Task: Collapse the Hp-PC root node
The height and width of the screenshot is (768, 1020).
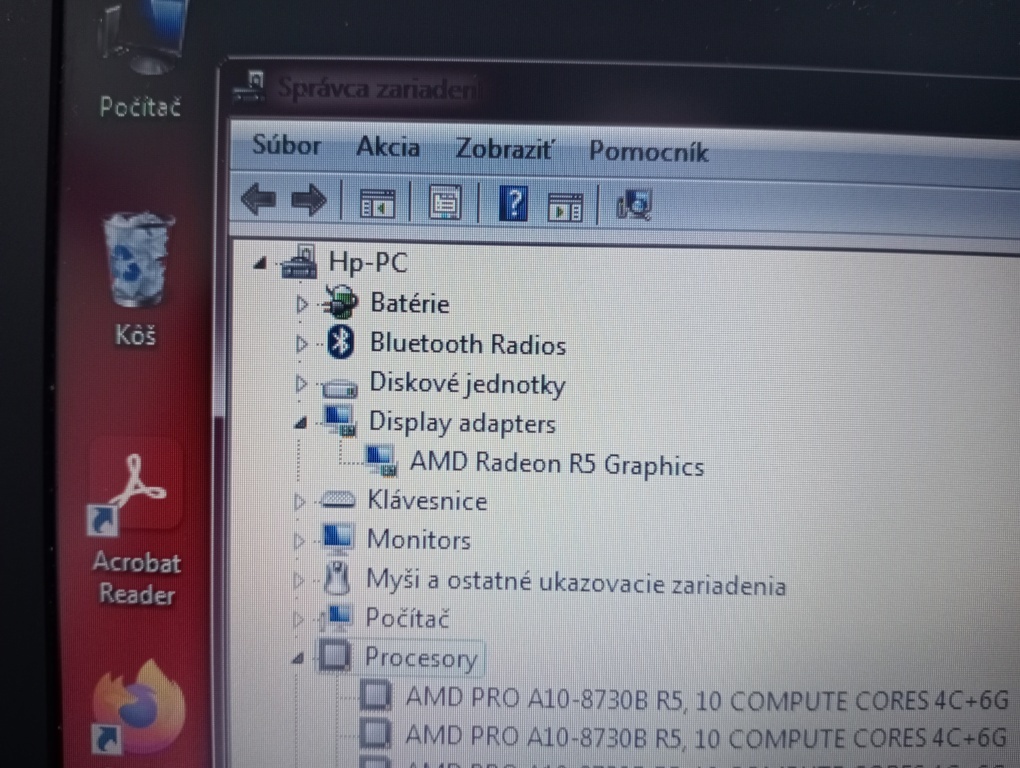Action: click(x=260, y=263)
